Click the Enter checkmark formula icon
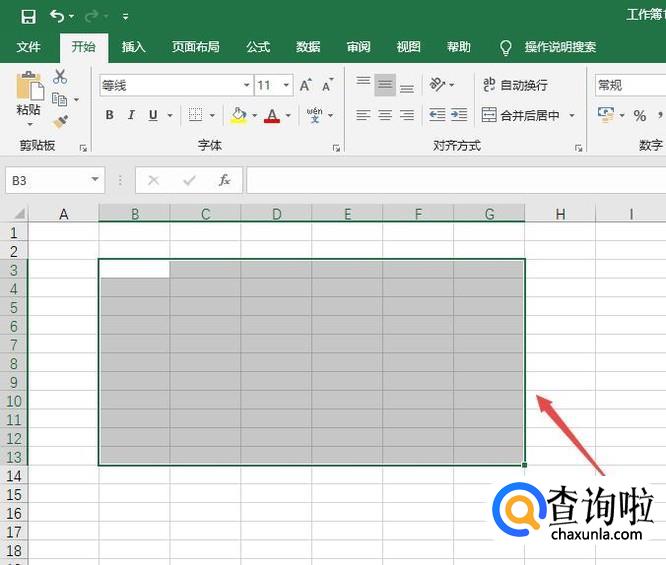Viewport: 666px width, 565px height. click(189, 181)
